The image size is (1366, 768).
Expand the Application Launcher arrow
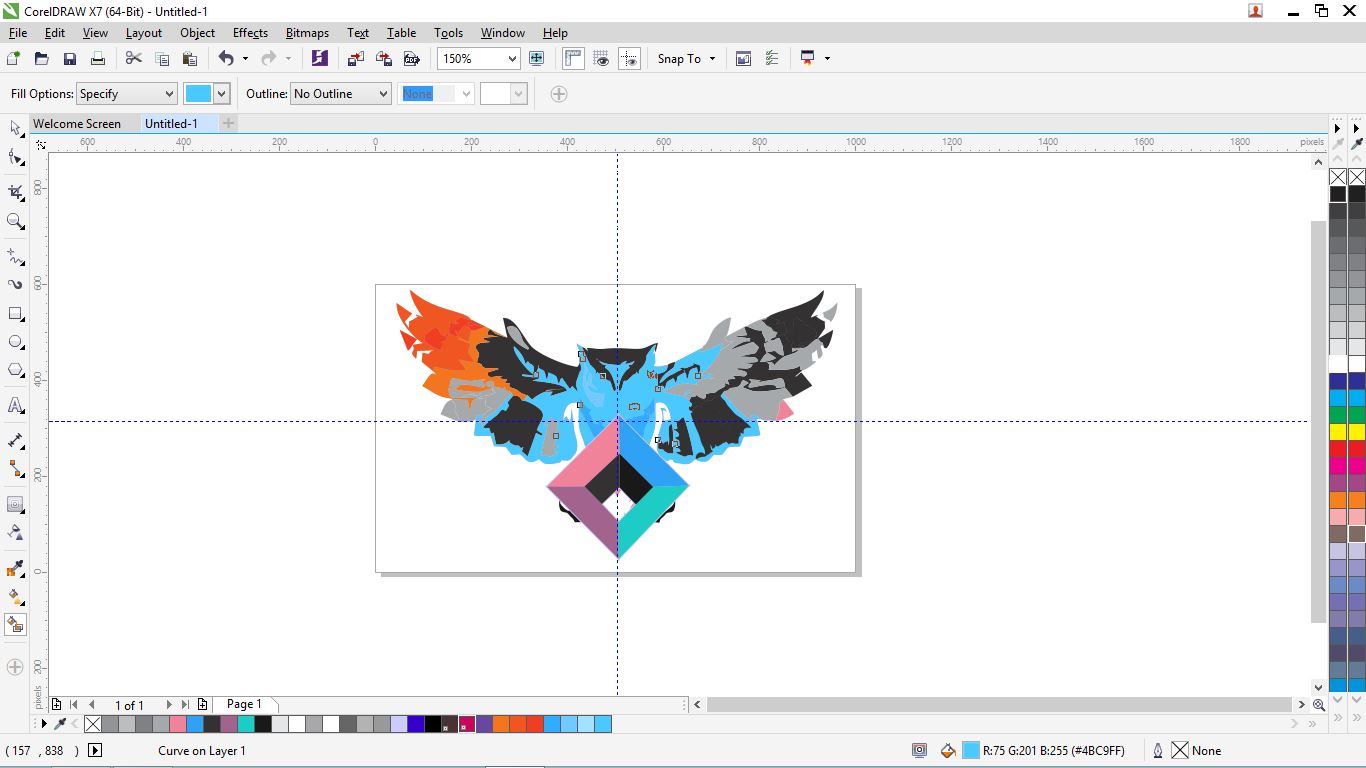click(x=828, y=59)
